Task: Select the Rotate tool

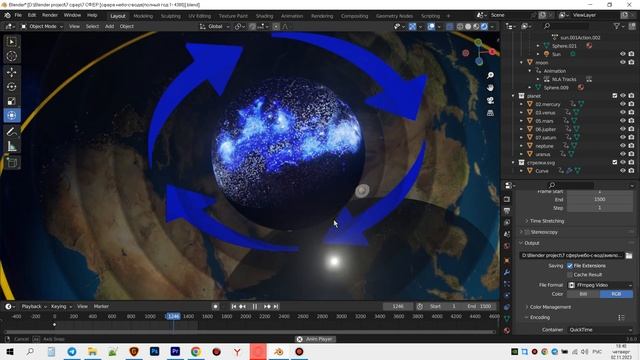Action: pyautogui.click(x=11, y=87)
